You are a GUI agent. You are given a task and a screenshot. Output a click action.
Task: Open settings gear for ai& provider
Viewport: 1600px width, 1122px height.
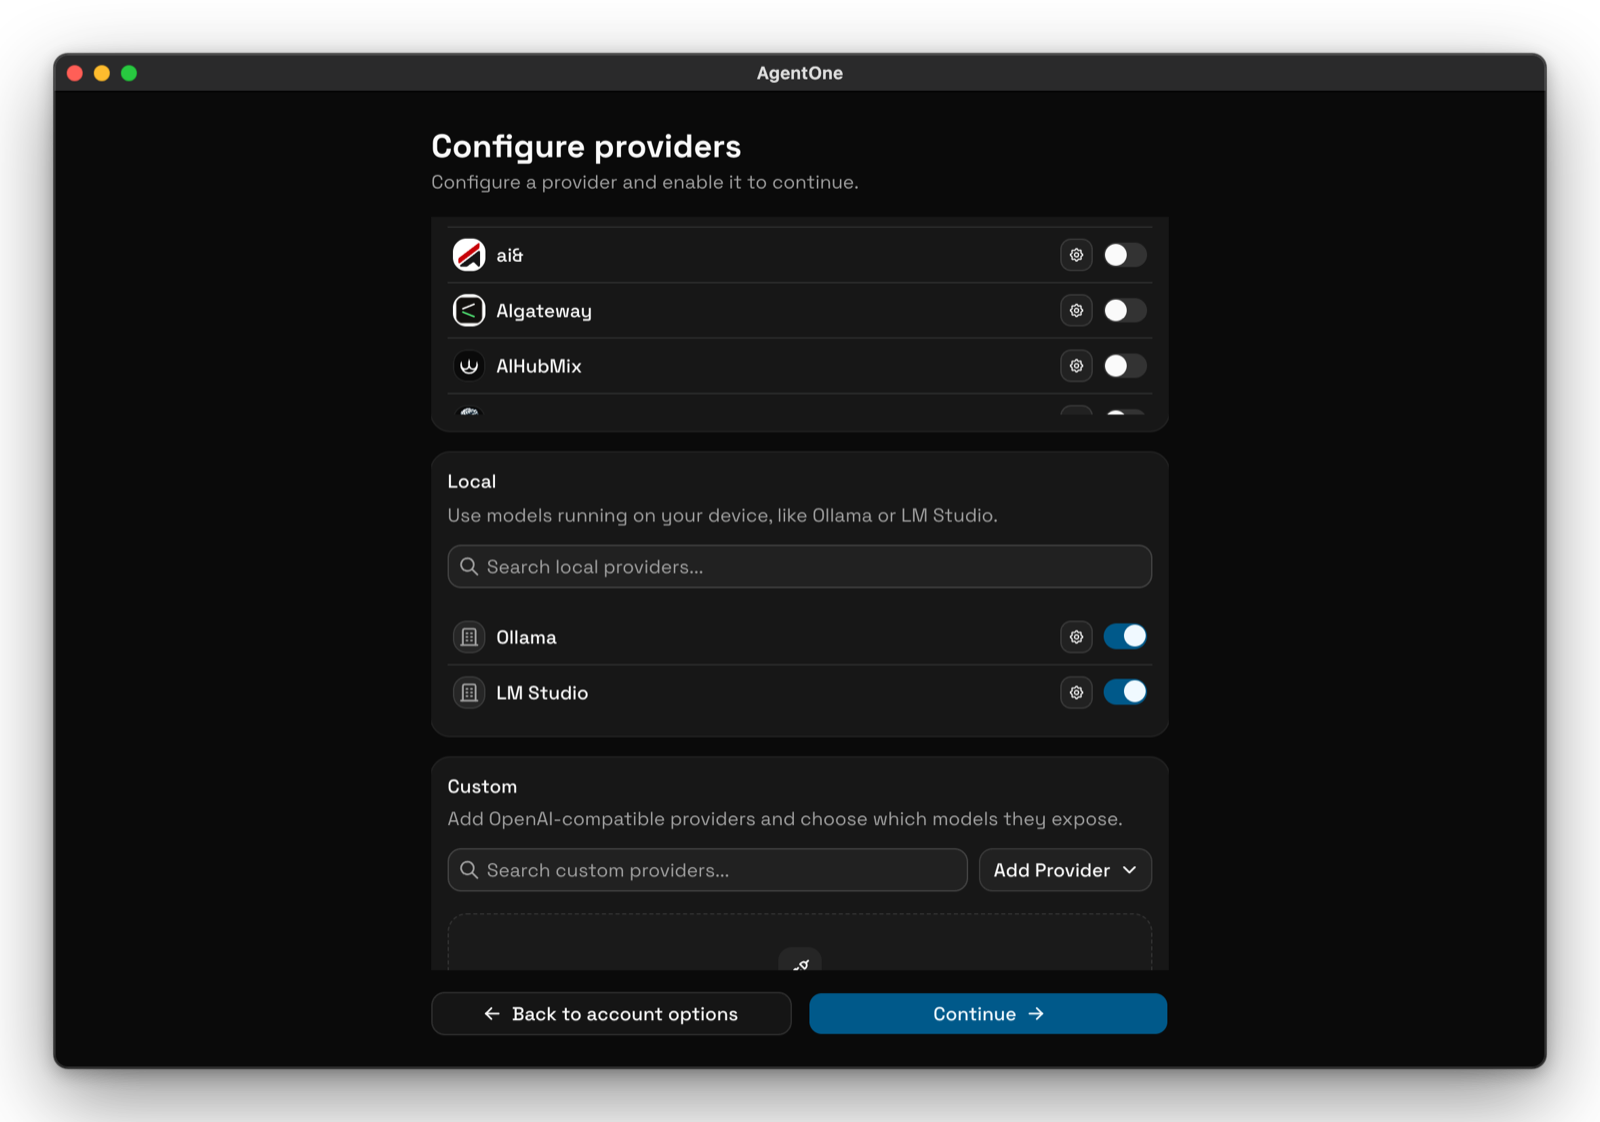tap(1076, 255)
